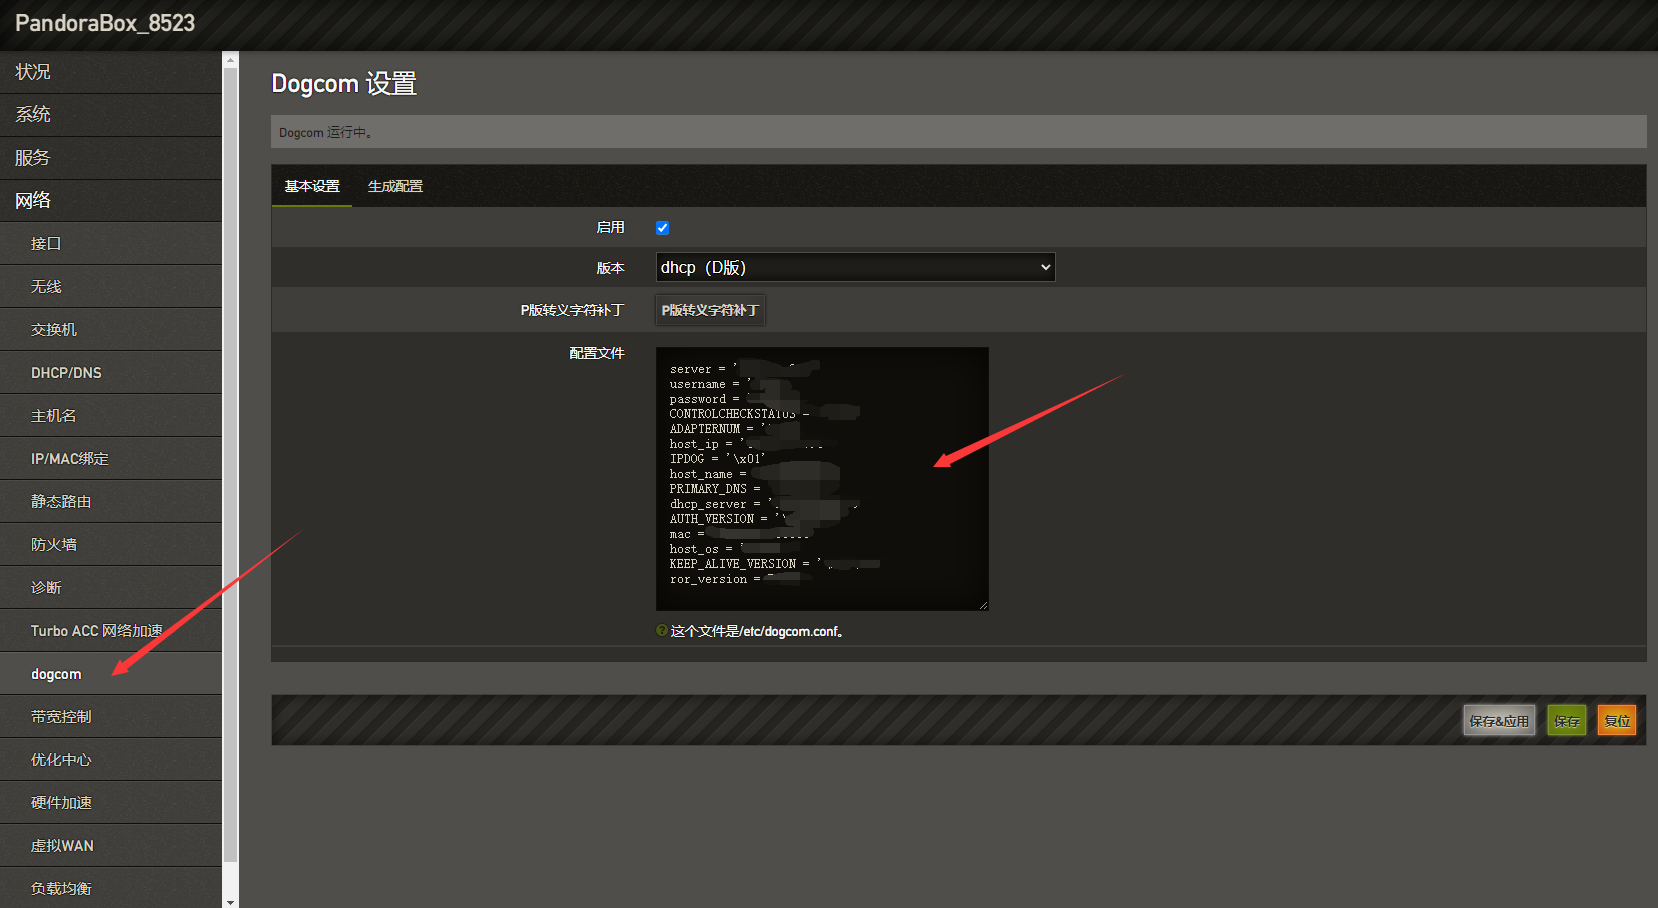Open 负载均衡 from the sidebar
Viewport: 1658px width, 908px height.
[110, 888]
